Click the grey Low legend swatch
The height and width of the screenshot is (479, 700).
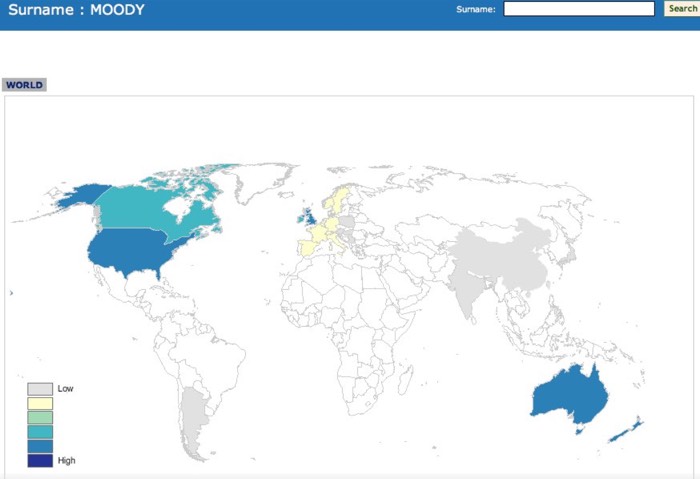(40, 388)
